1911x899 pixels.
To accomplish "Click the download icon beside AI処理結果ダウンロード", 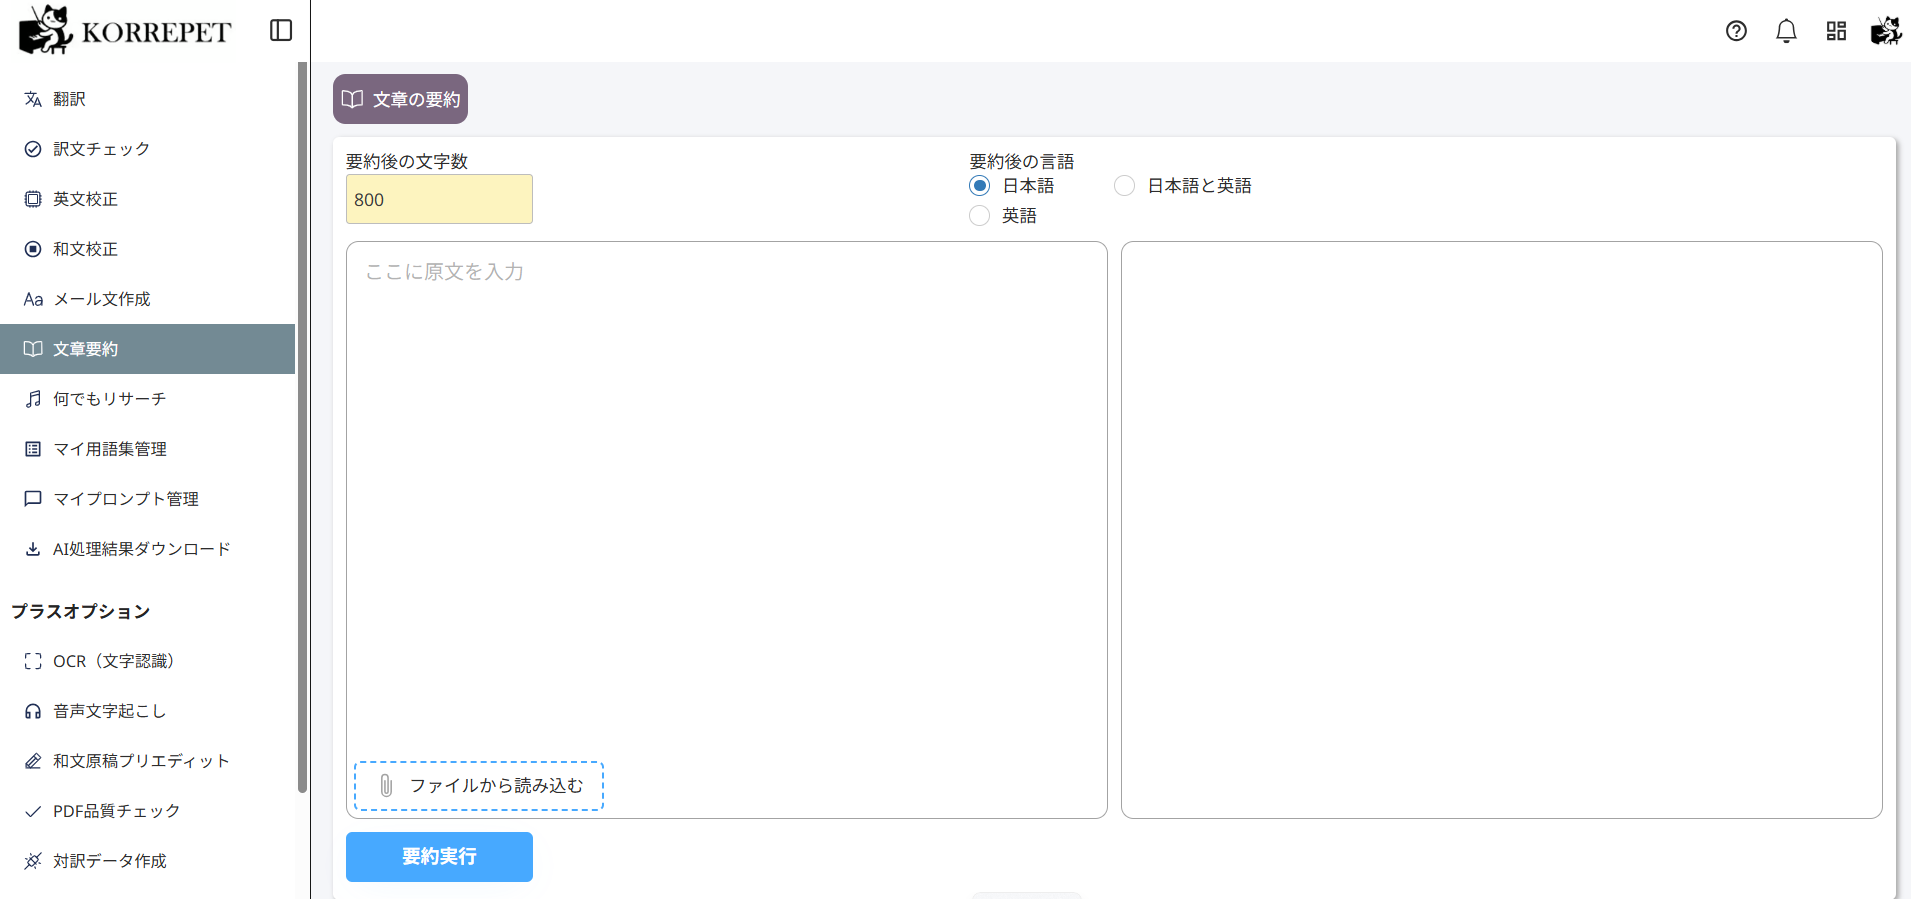I will (x=33, y=549).
